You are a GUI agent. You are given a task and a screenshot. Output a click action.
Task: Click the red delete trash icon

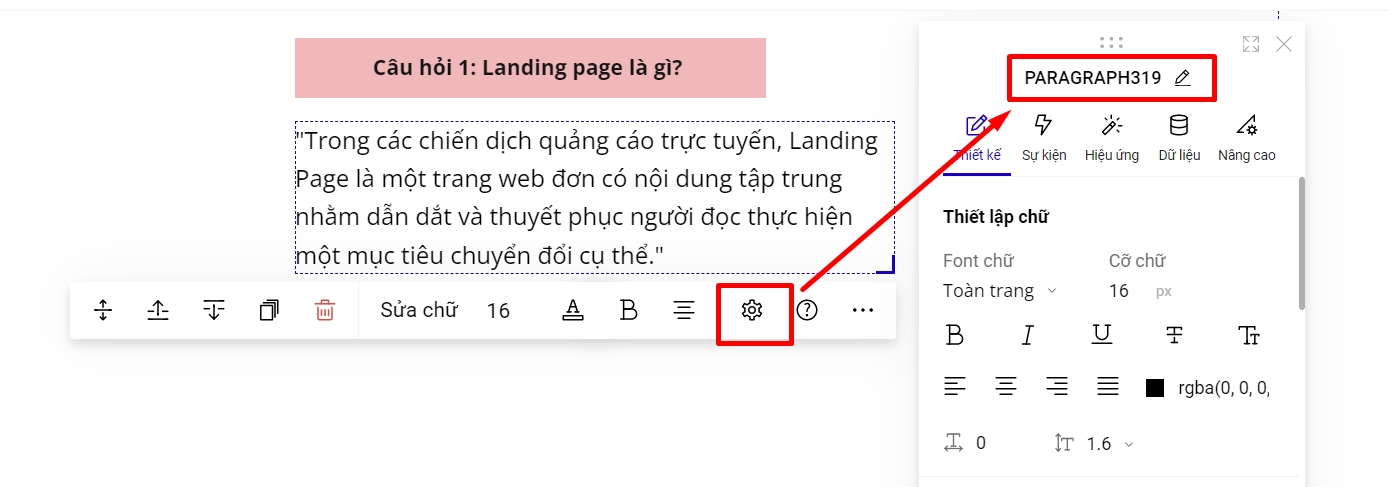pos(324,311)
